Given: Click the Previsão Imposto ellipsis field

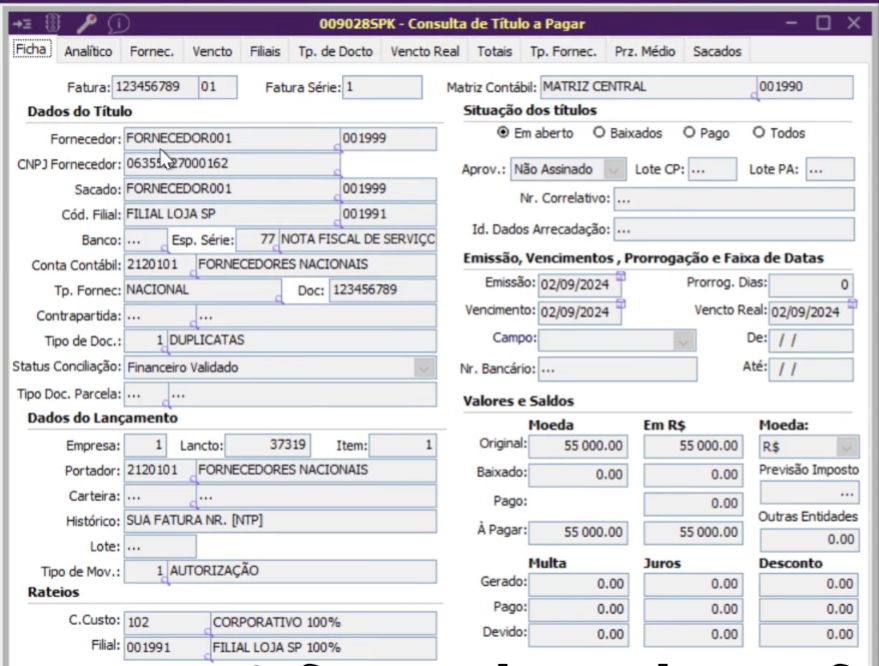Looking at the screenshot, I should [x=808, y=493].
